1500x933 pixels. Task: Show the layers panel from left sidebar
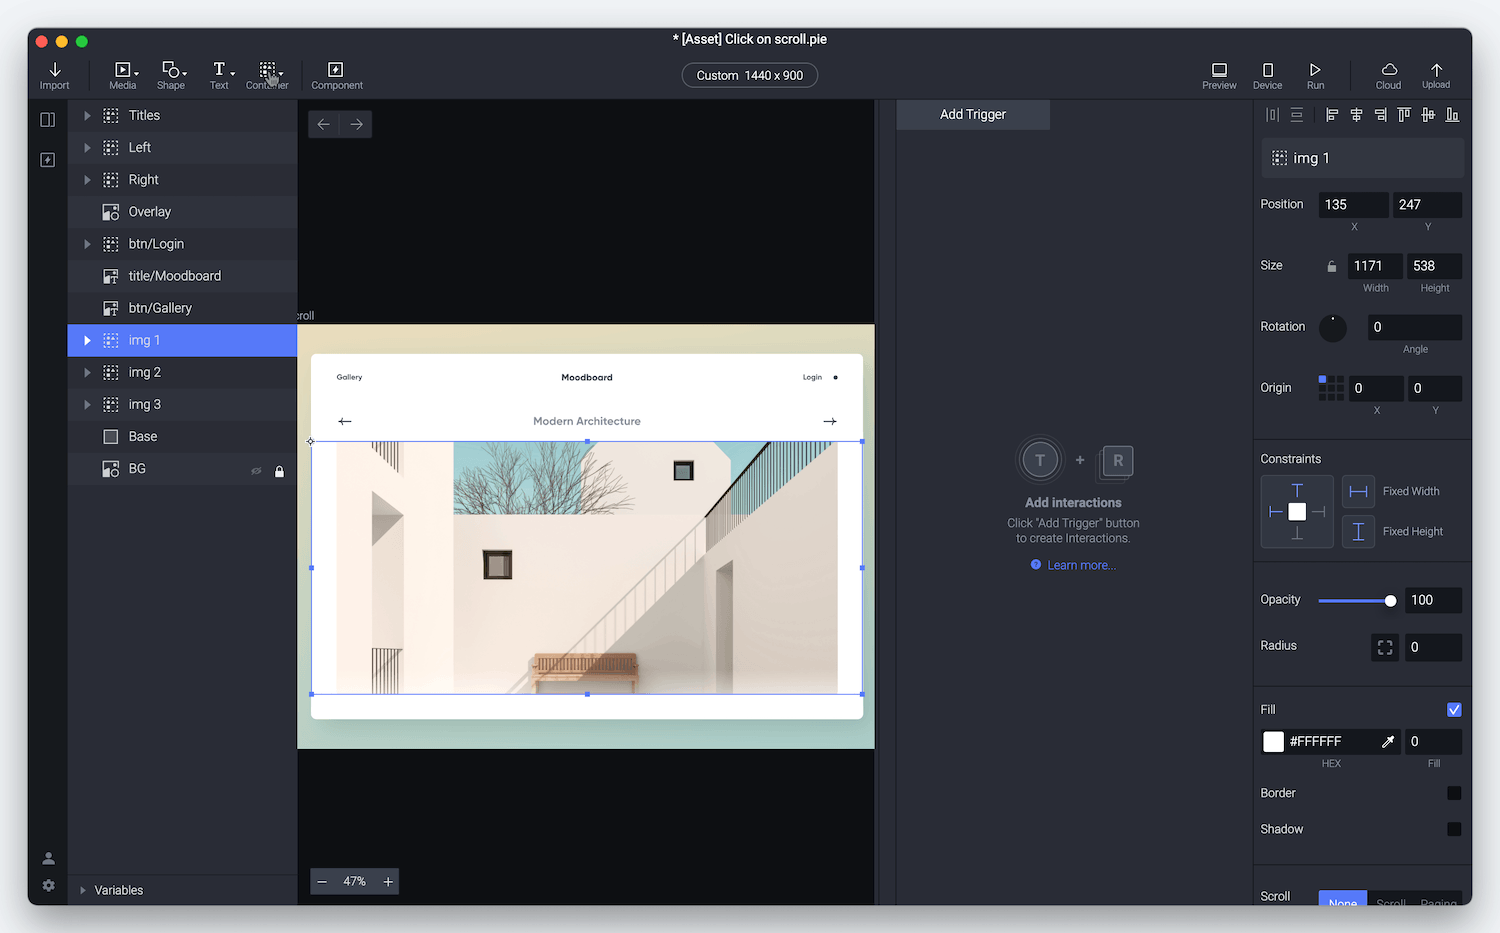(47, 120)
